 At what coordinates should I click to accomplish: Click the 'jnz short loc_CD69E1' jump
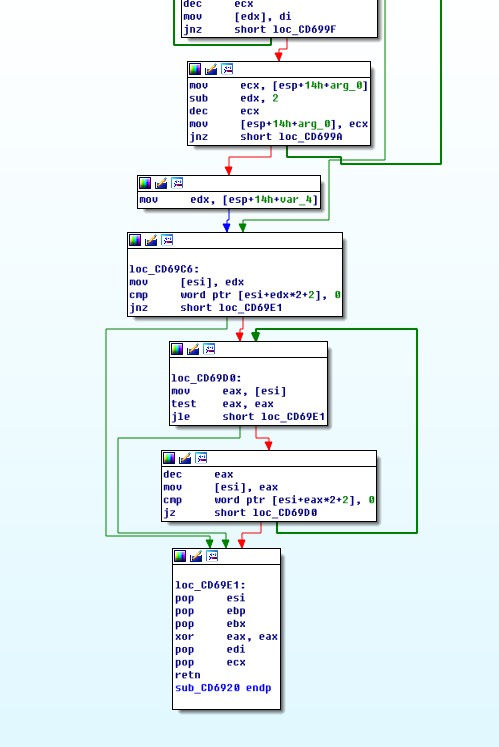point(206,308)
